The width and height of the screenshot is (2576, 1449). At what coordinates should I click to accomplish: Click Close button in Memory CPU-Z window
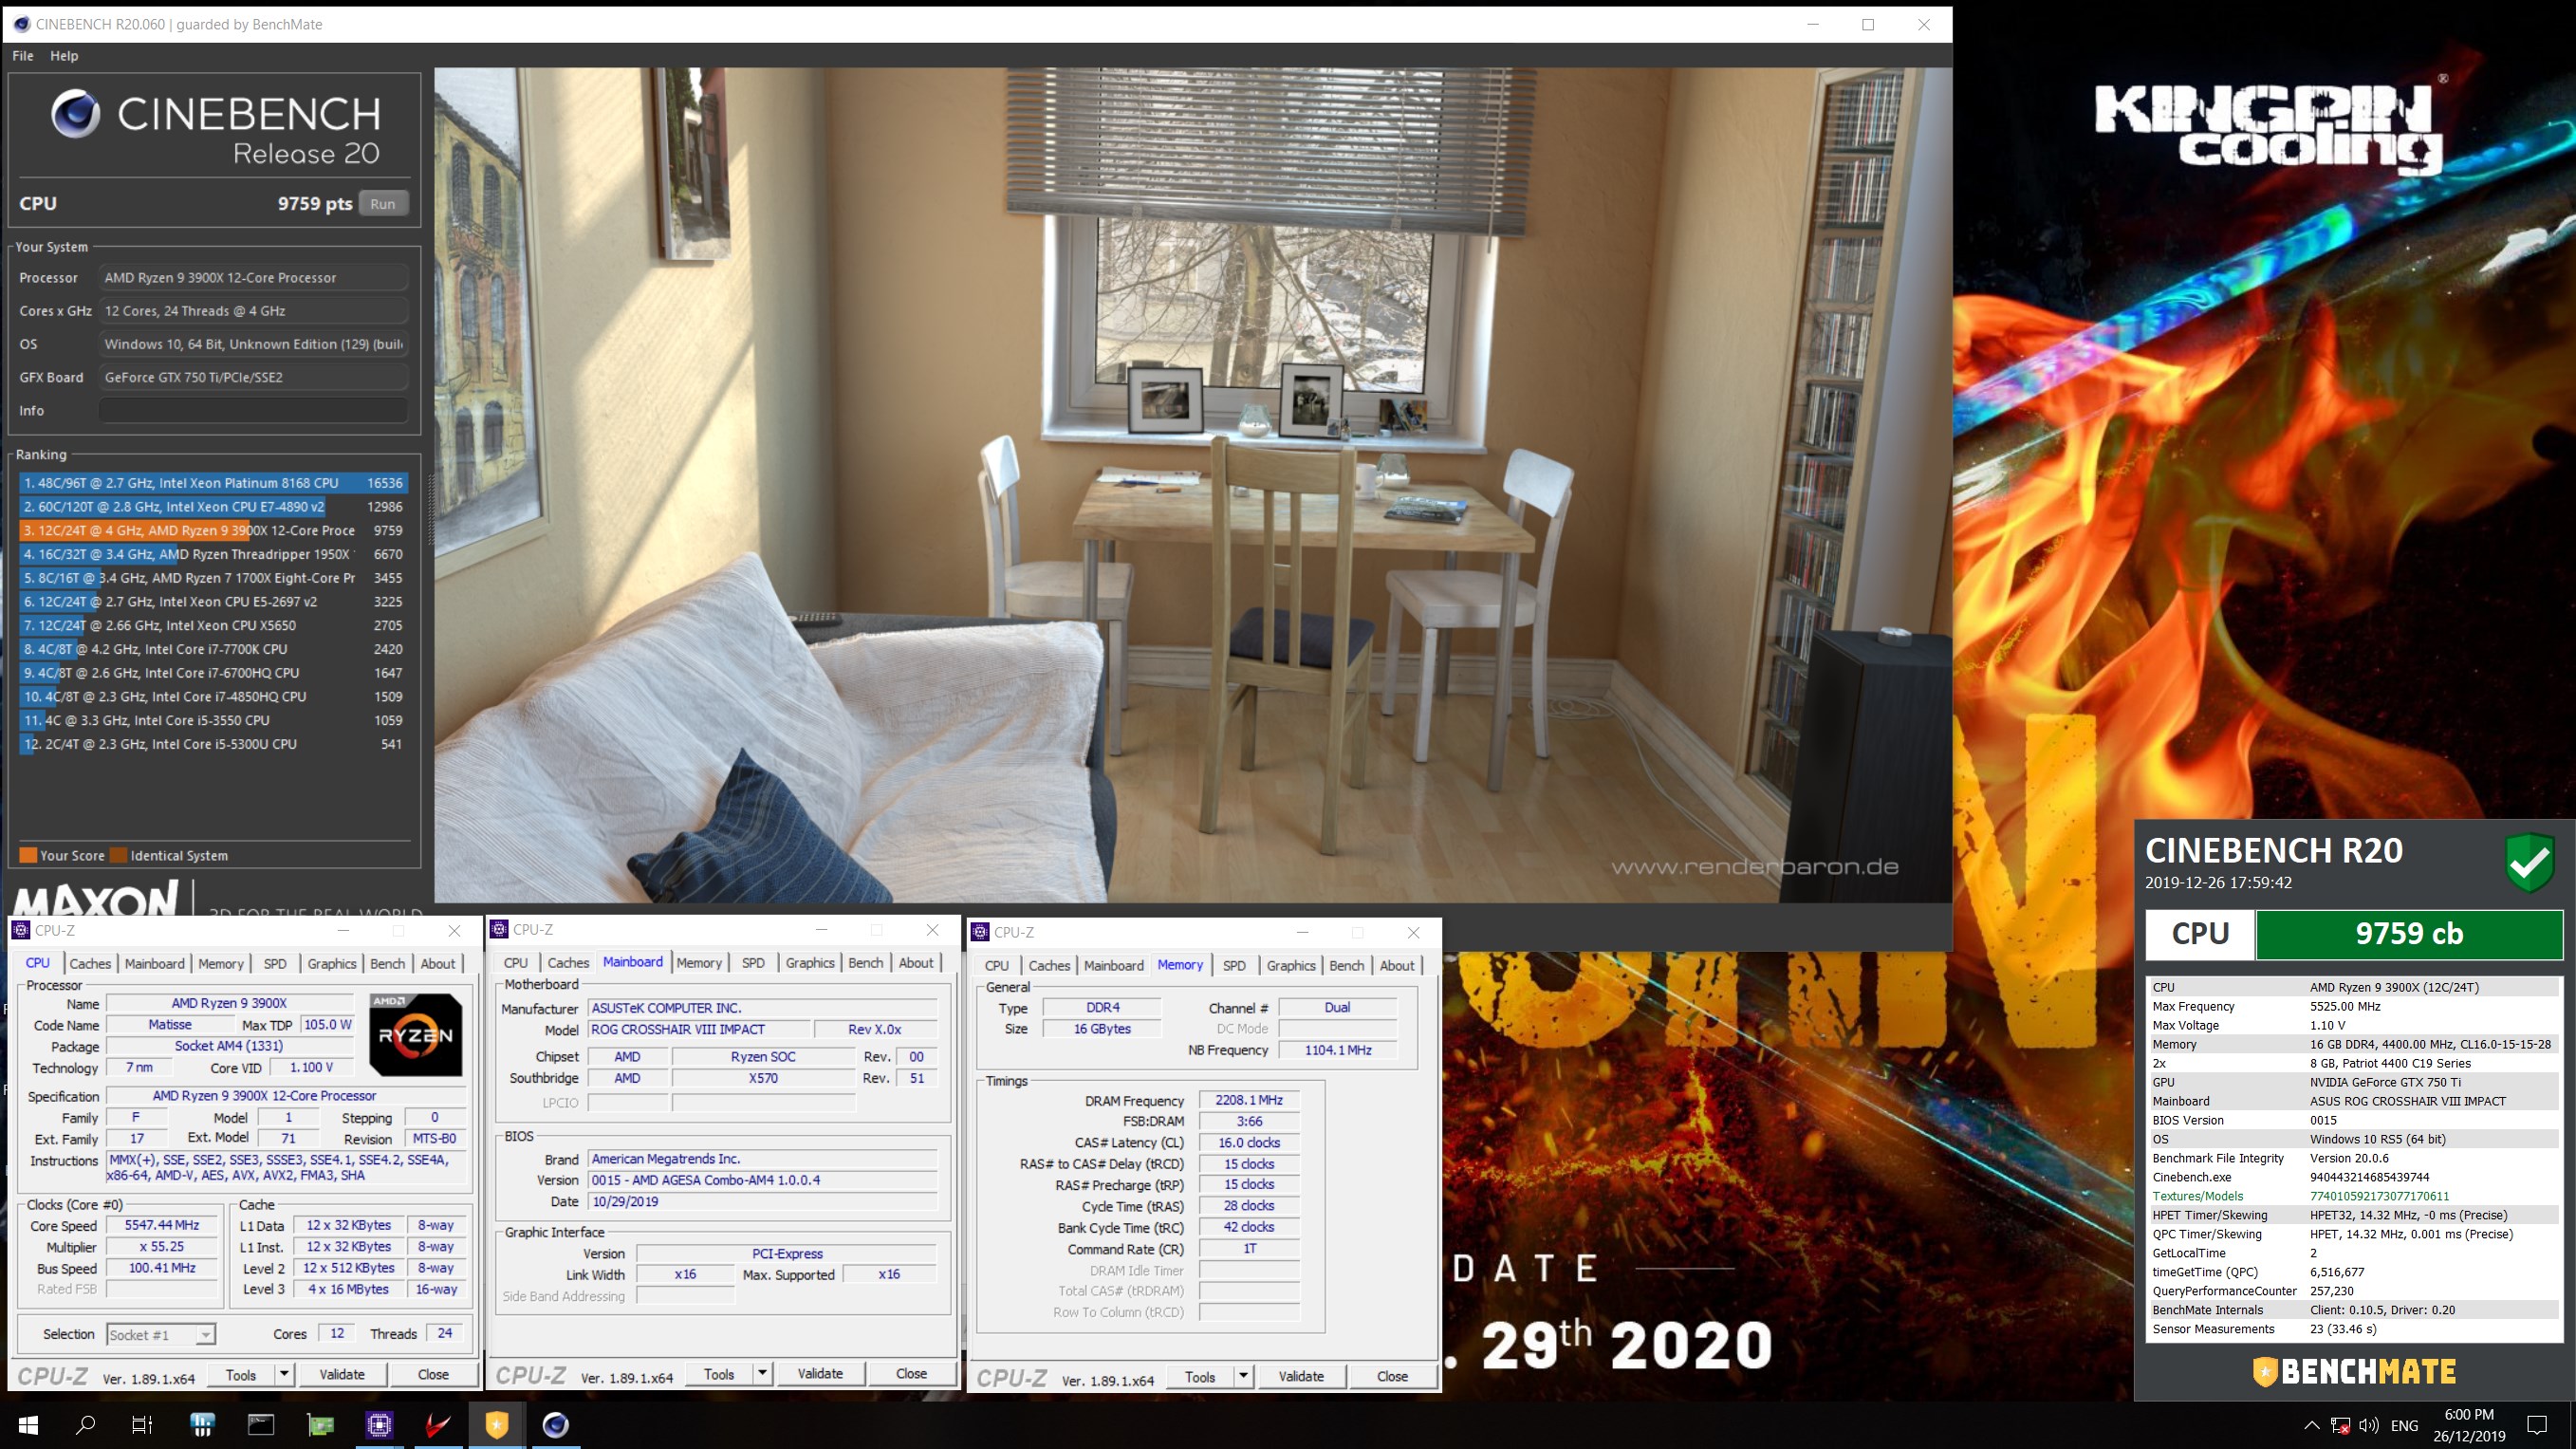point(1392,1376)
